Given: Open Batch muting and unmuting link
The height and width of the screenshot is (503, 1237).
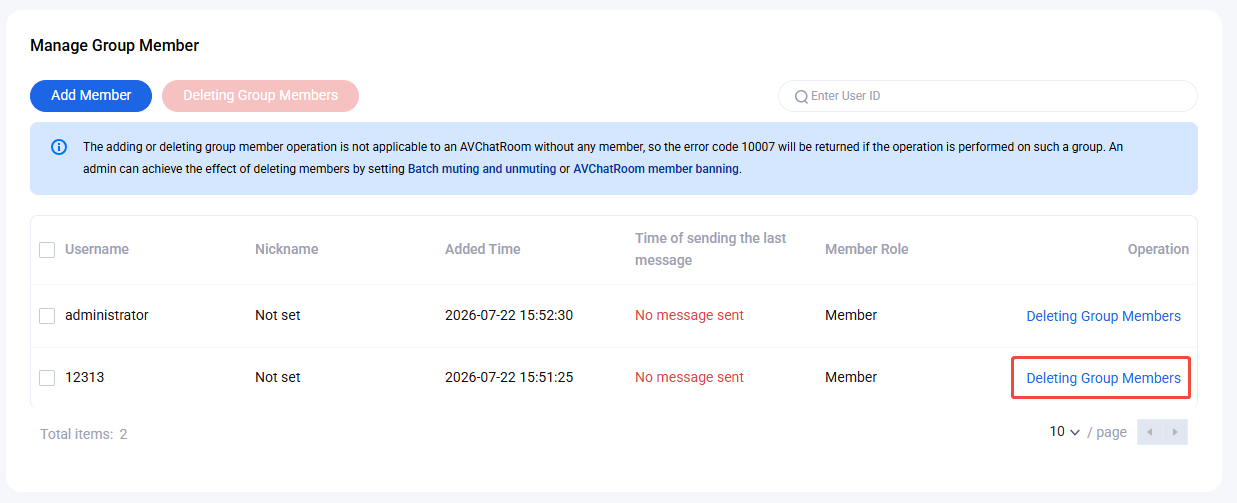Looking at the screenshot, I should (x=482, y=170).
